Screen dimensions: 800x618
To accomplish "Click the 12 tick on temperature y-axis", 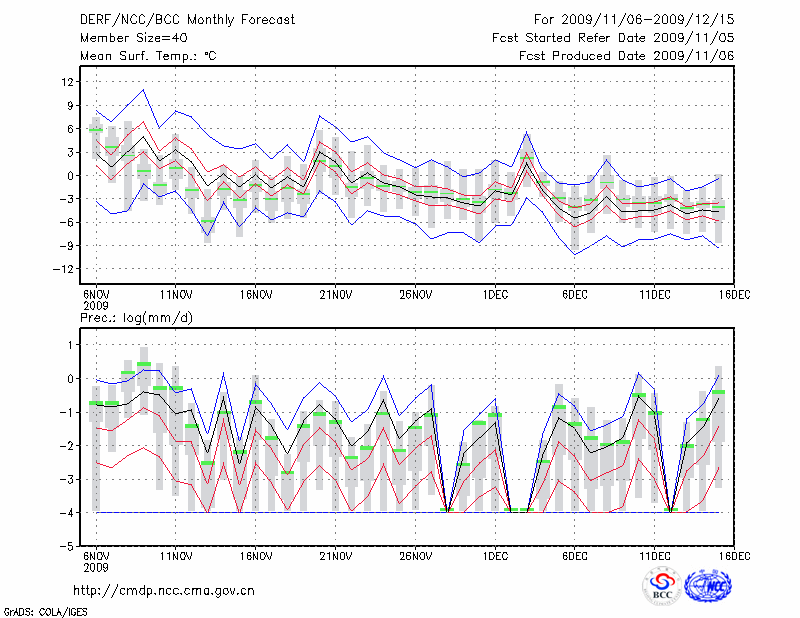I will pyautogui.click(x=68, y=82).
